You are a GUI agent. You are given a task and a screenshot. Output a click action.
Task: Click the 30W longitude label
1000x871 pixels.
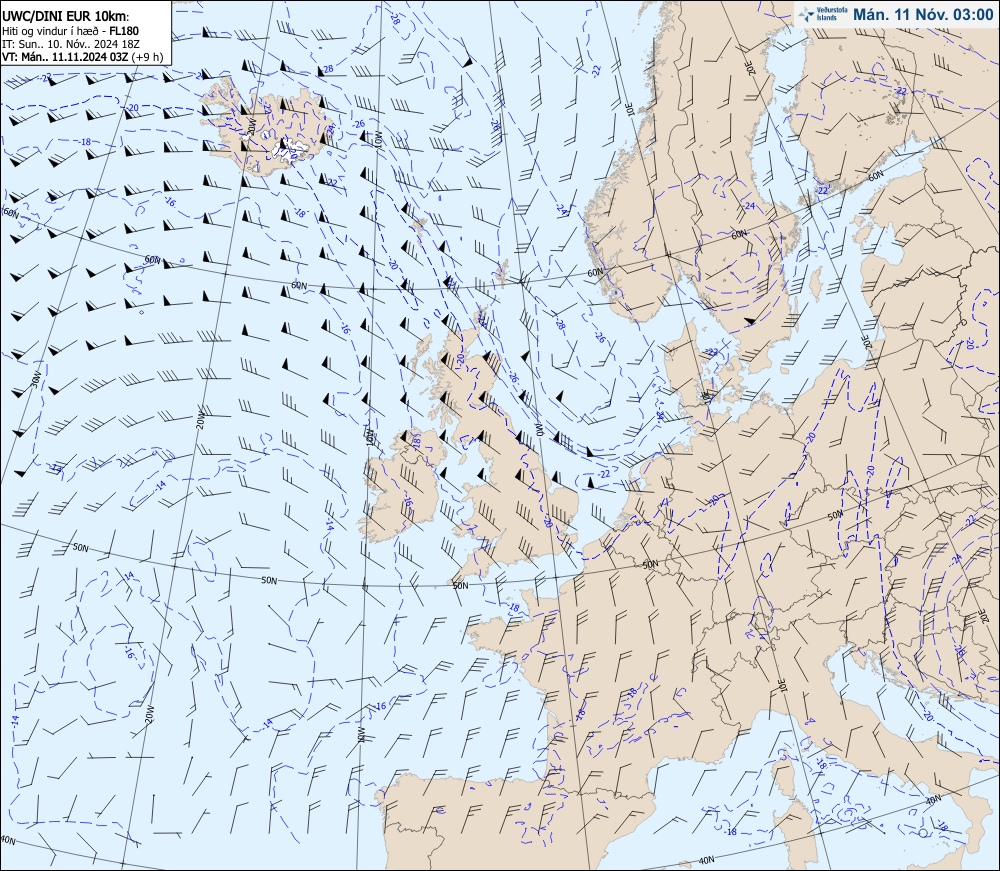point(36,379)
